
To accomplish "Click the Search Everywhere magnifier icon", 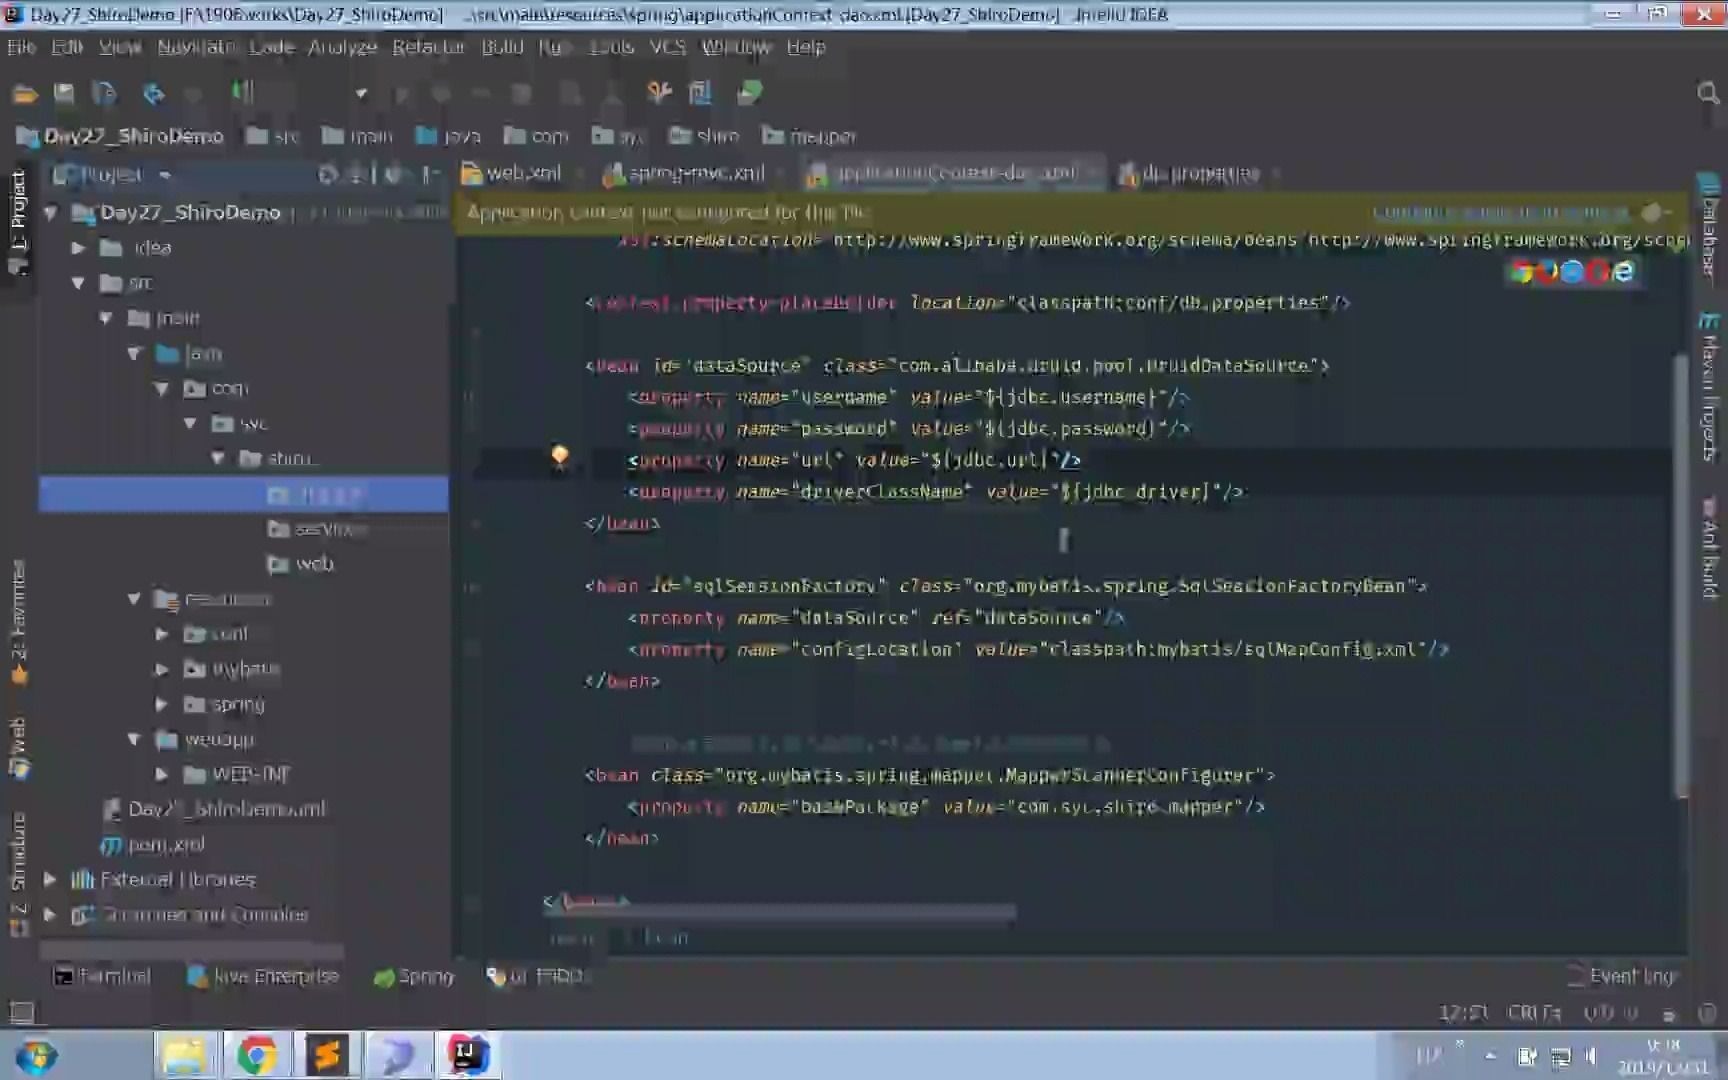I will coord(1708,93).
